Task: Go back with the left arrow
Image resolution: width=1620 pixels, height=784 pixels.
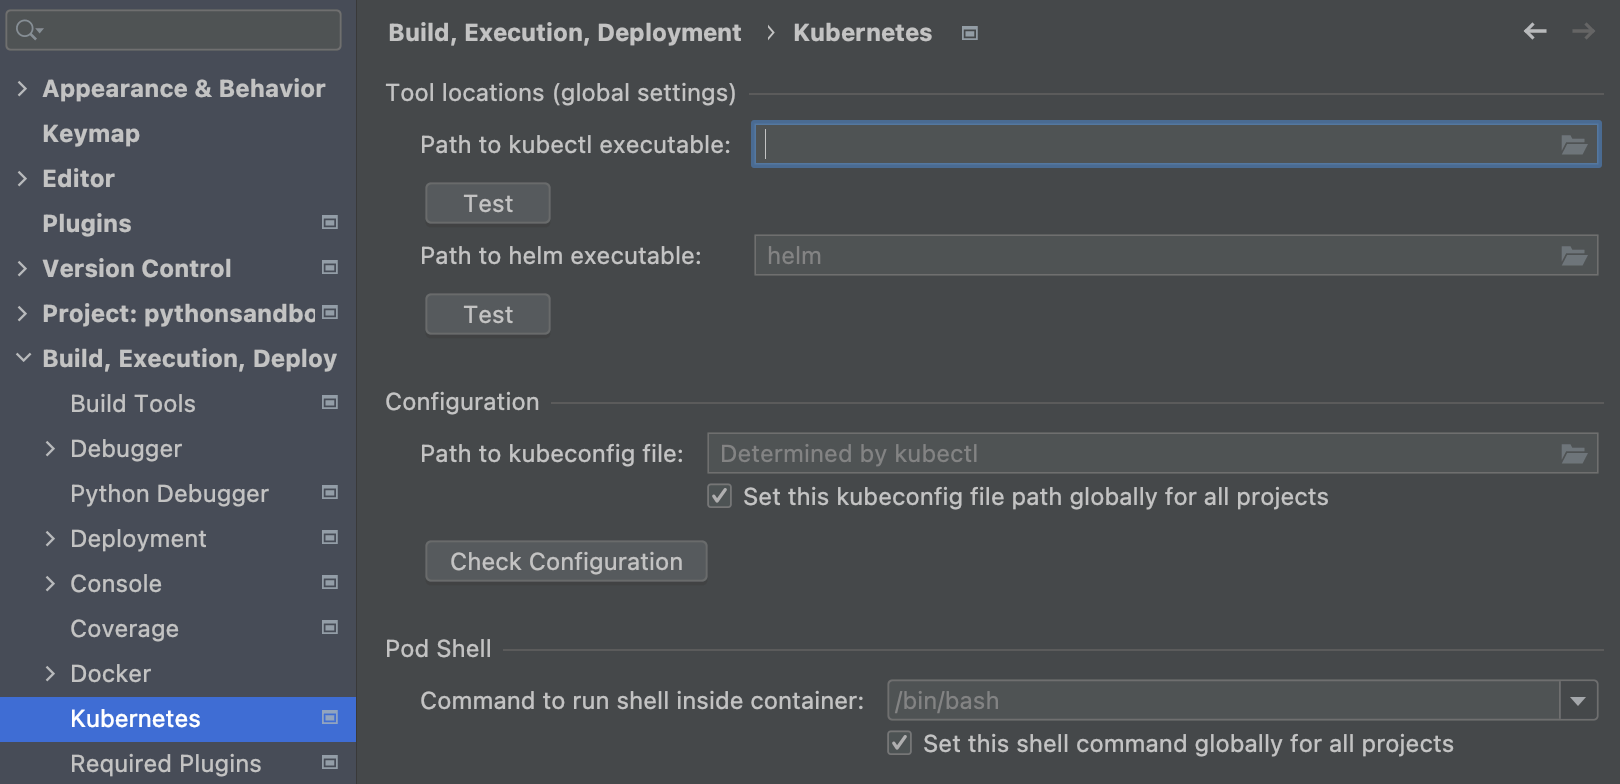Action: [1535, 32]
